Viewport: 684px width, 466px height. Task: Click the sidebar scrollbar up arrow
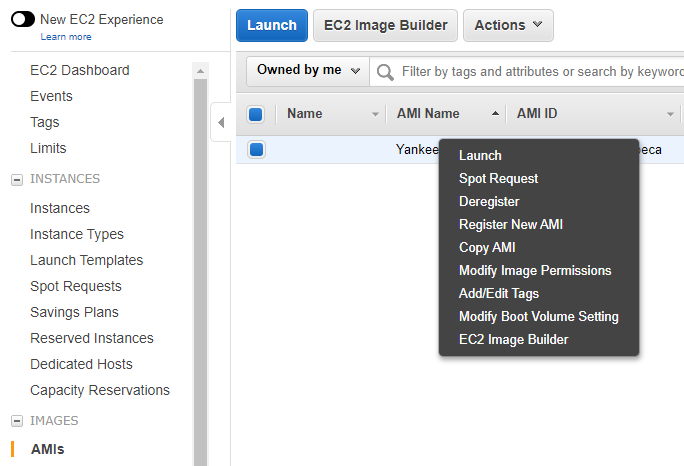point(201,71)
